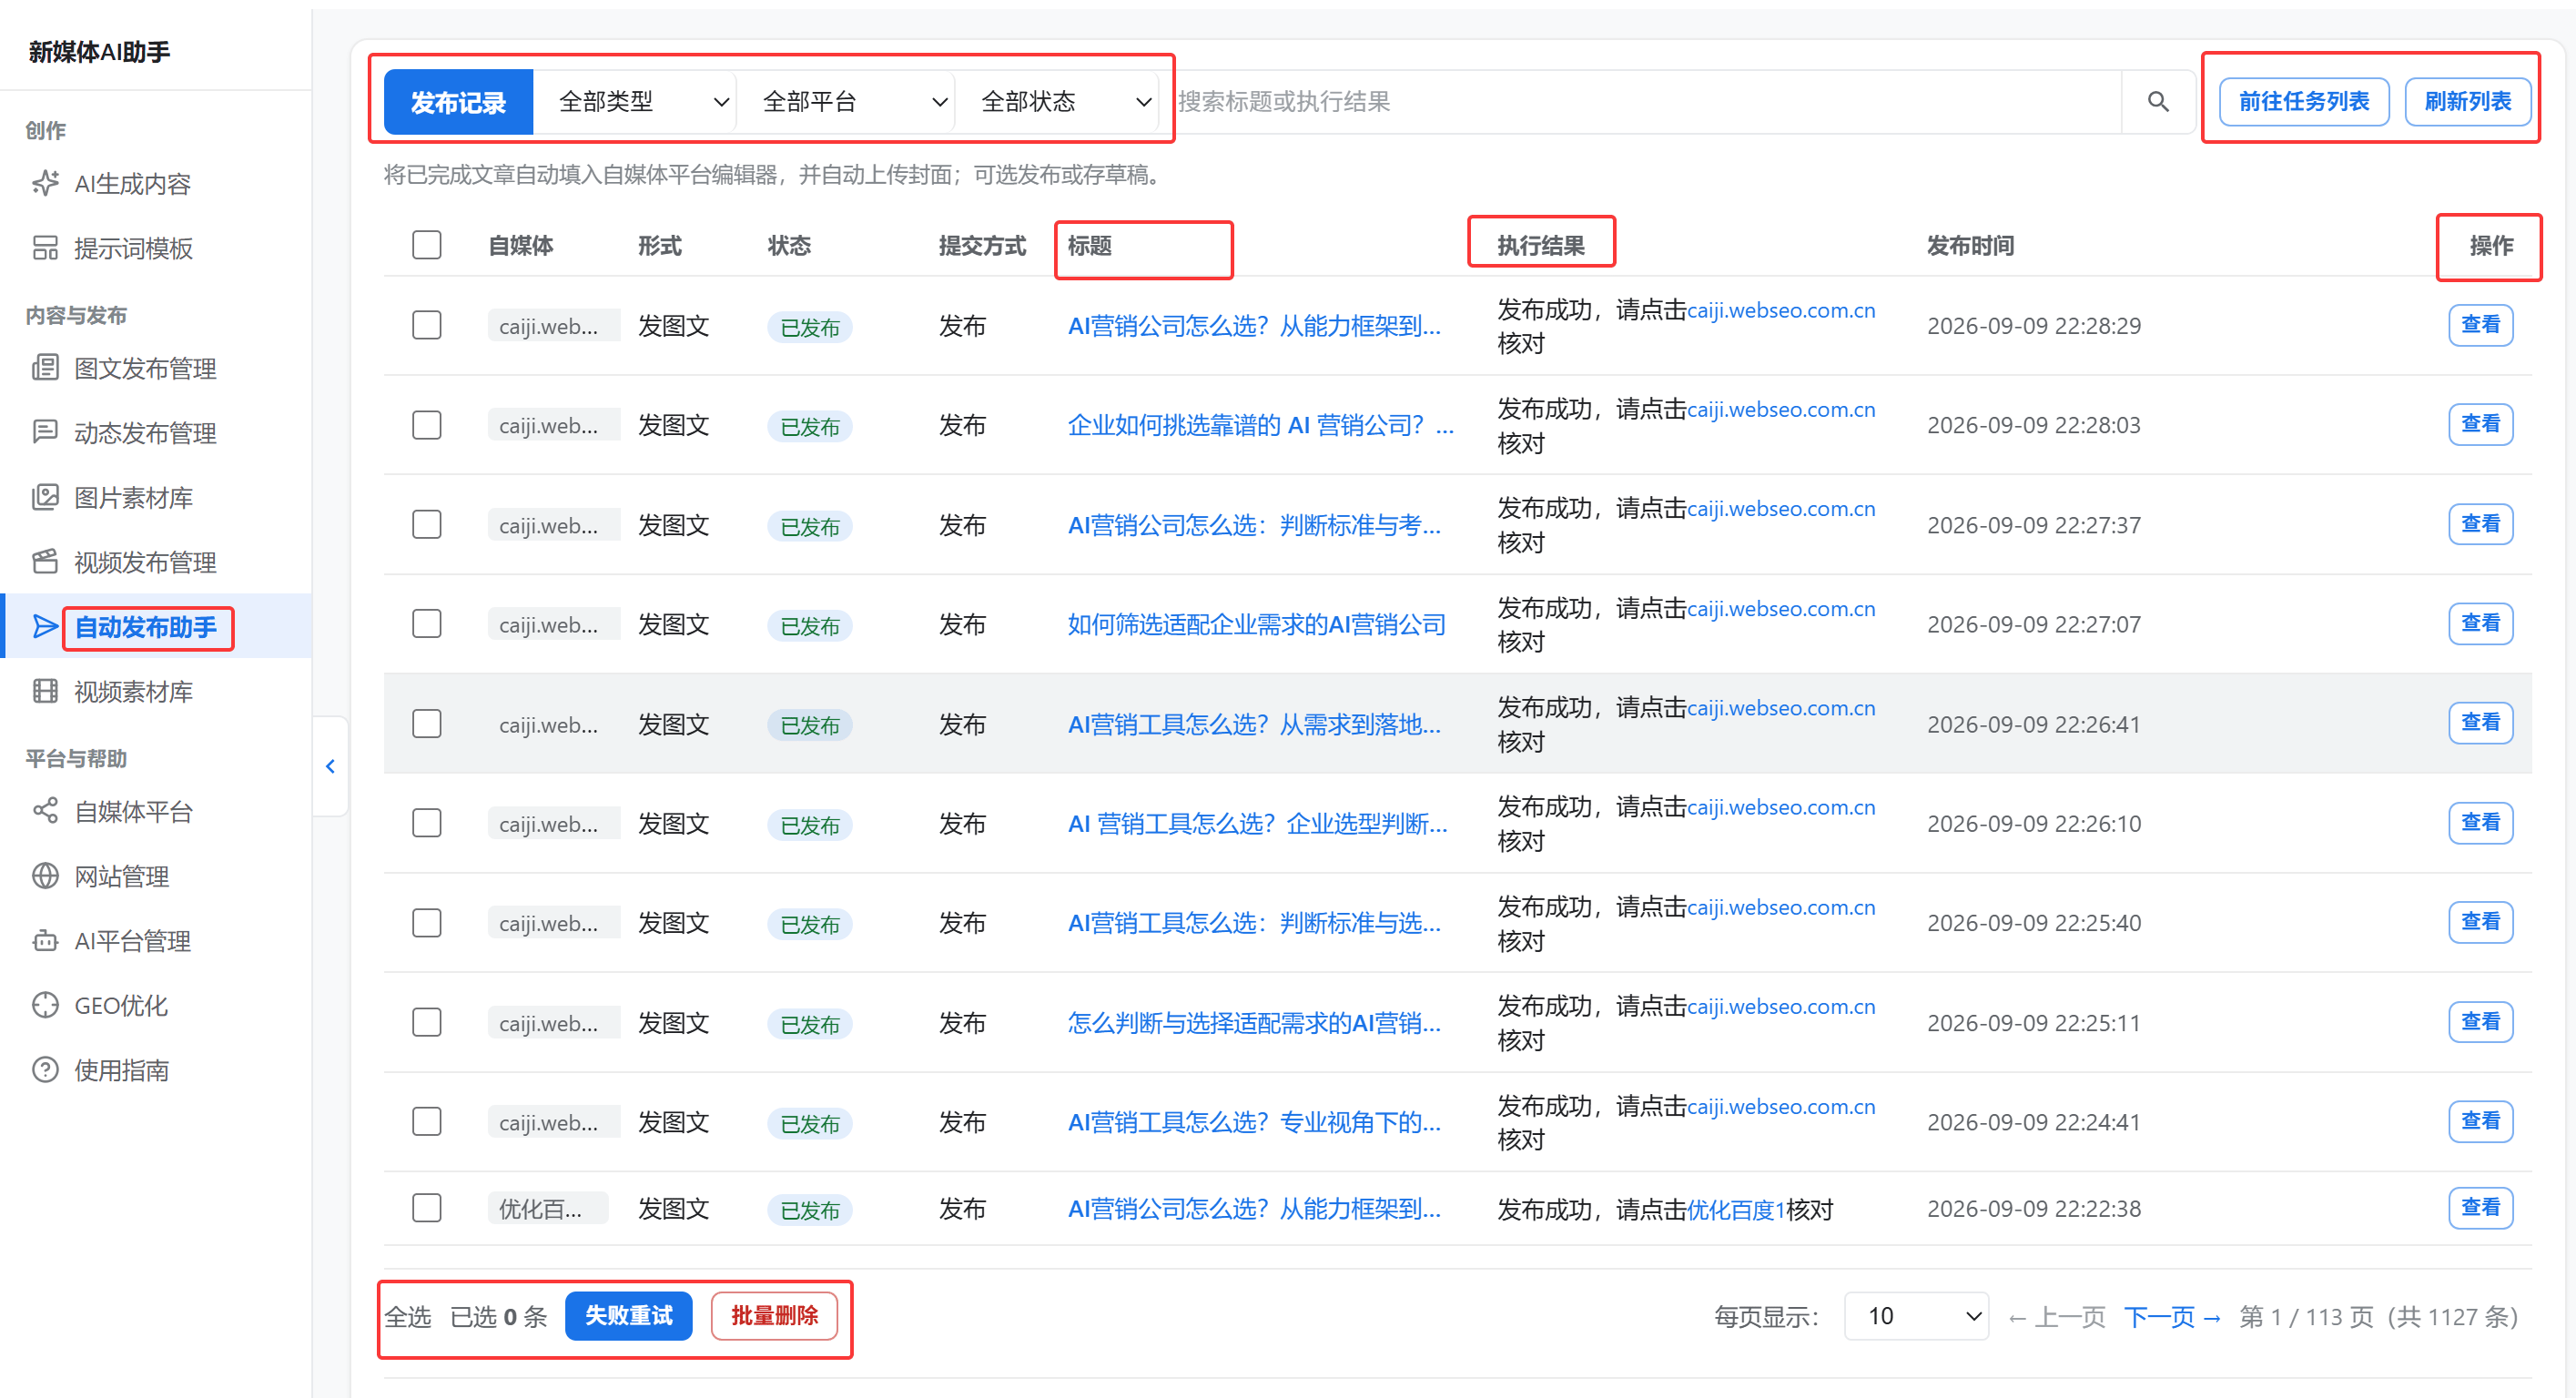Click the timestamp 2026-09-09 22:25:40
Image resolution: width=2576 pixels, height=1398 pixels.
click(2034, 922)
